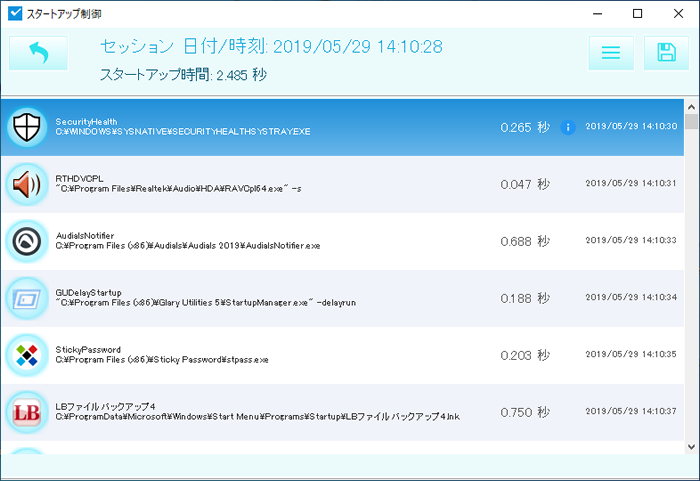The image size is (700, 481).
Task: Select the StickyPassword entry name
Action: (x=88, y=349)
